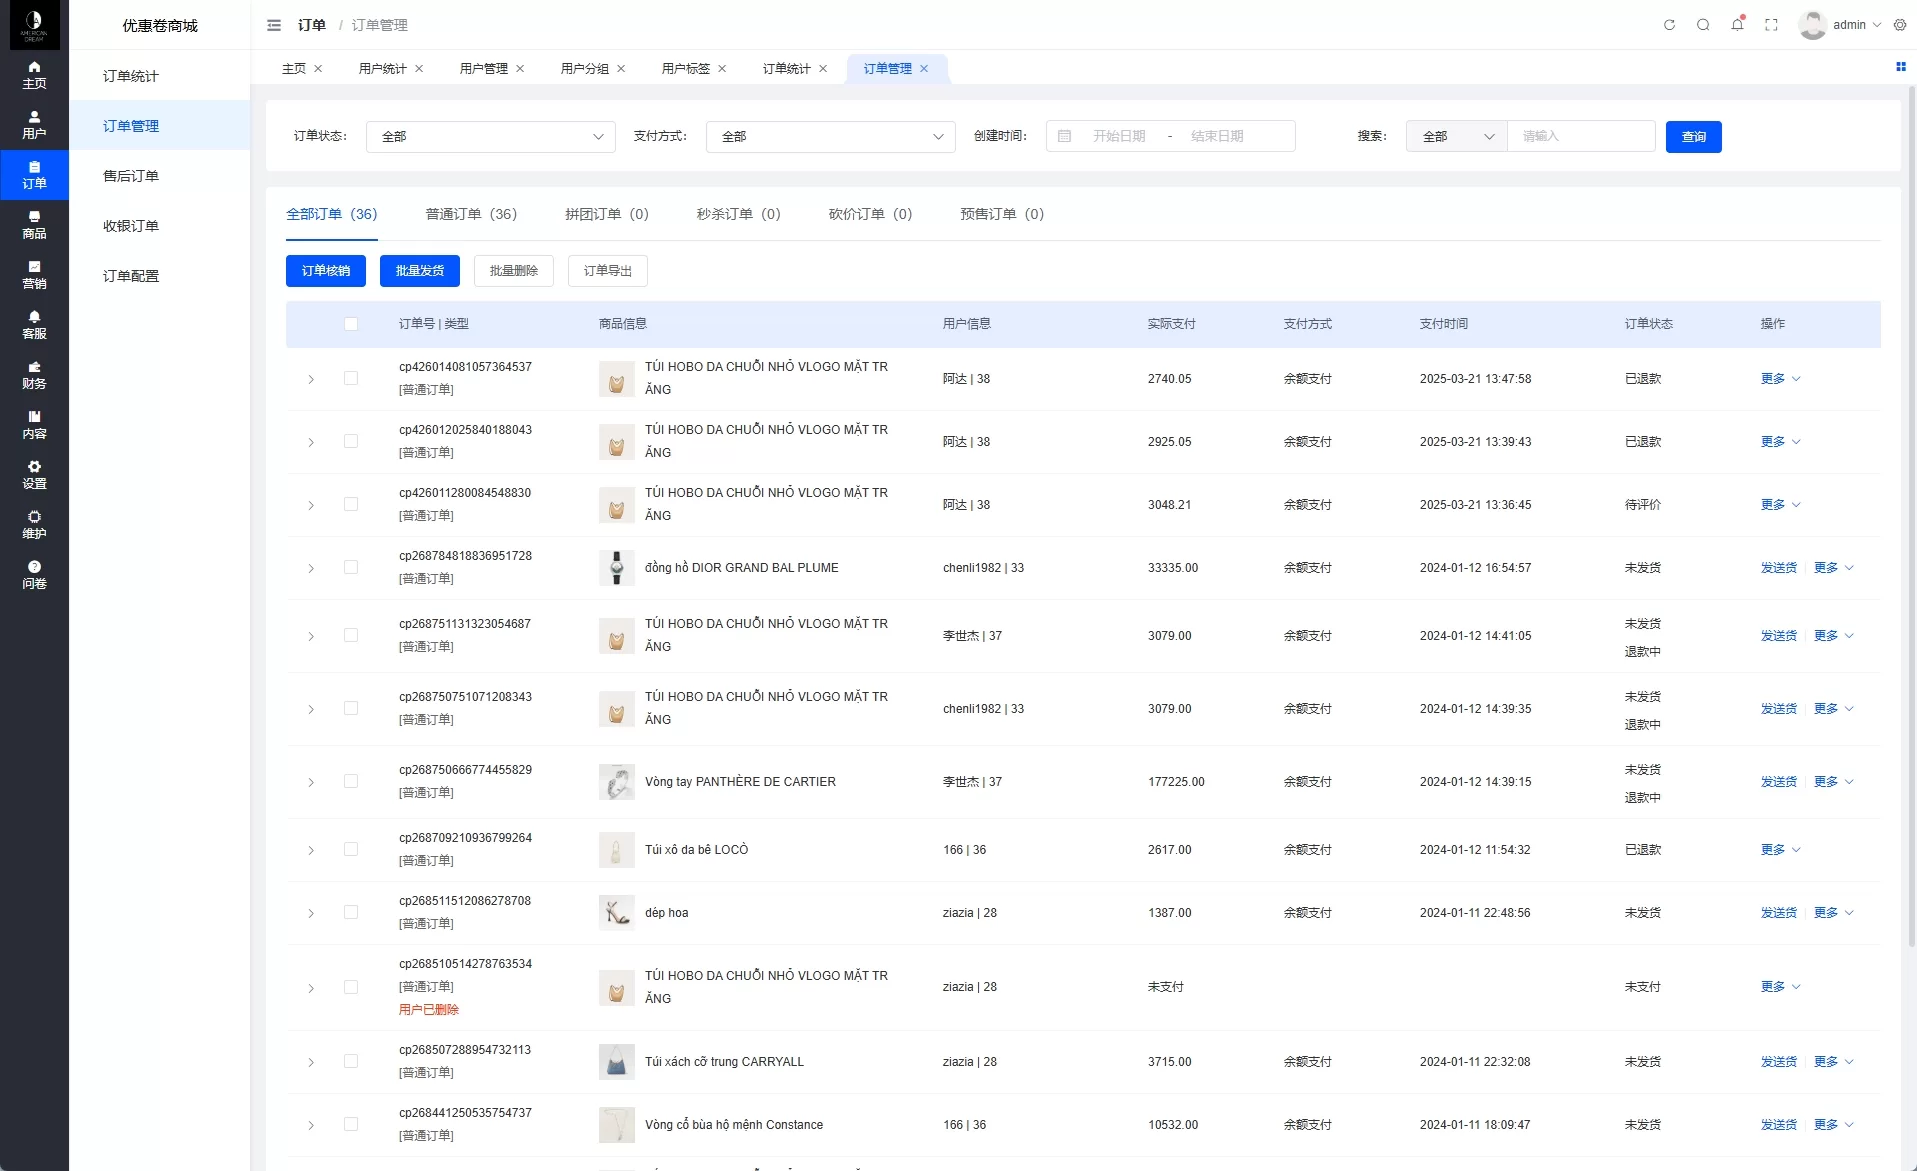Viewport: 1917px width, 1171px height.
Task: Open the 支付方式 dropdown
Action: point(830,137)
